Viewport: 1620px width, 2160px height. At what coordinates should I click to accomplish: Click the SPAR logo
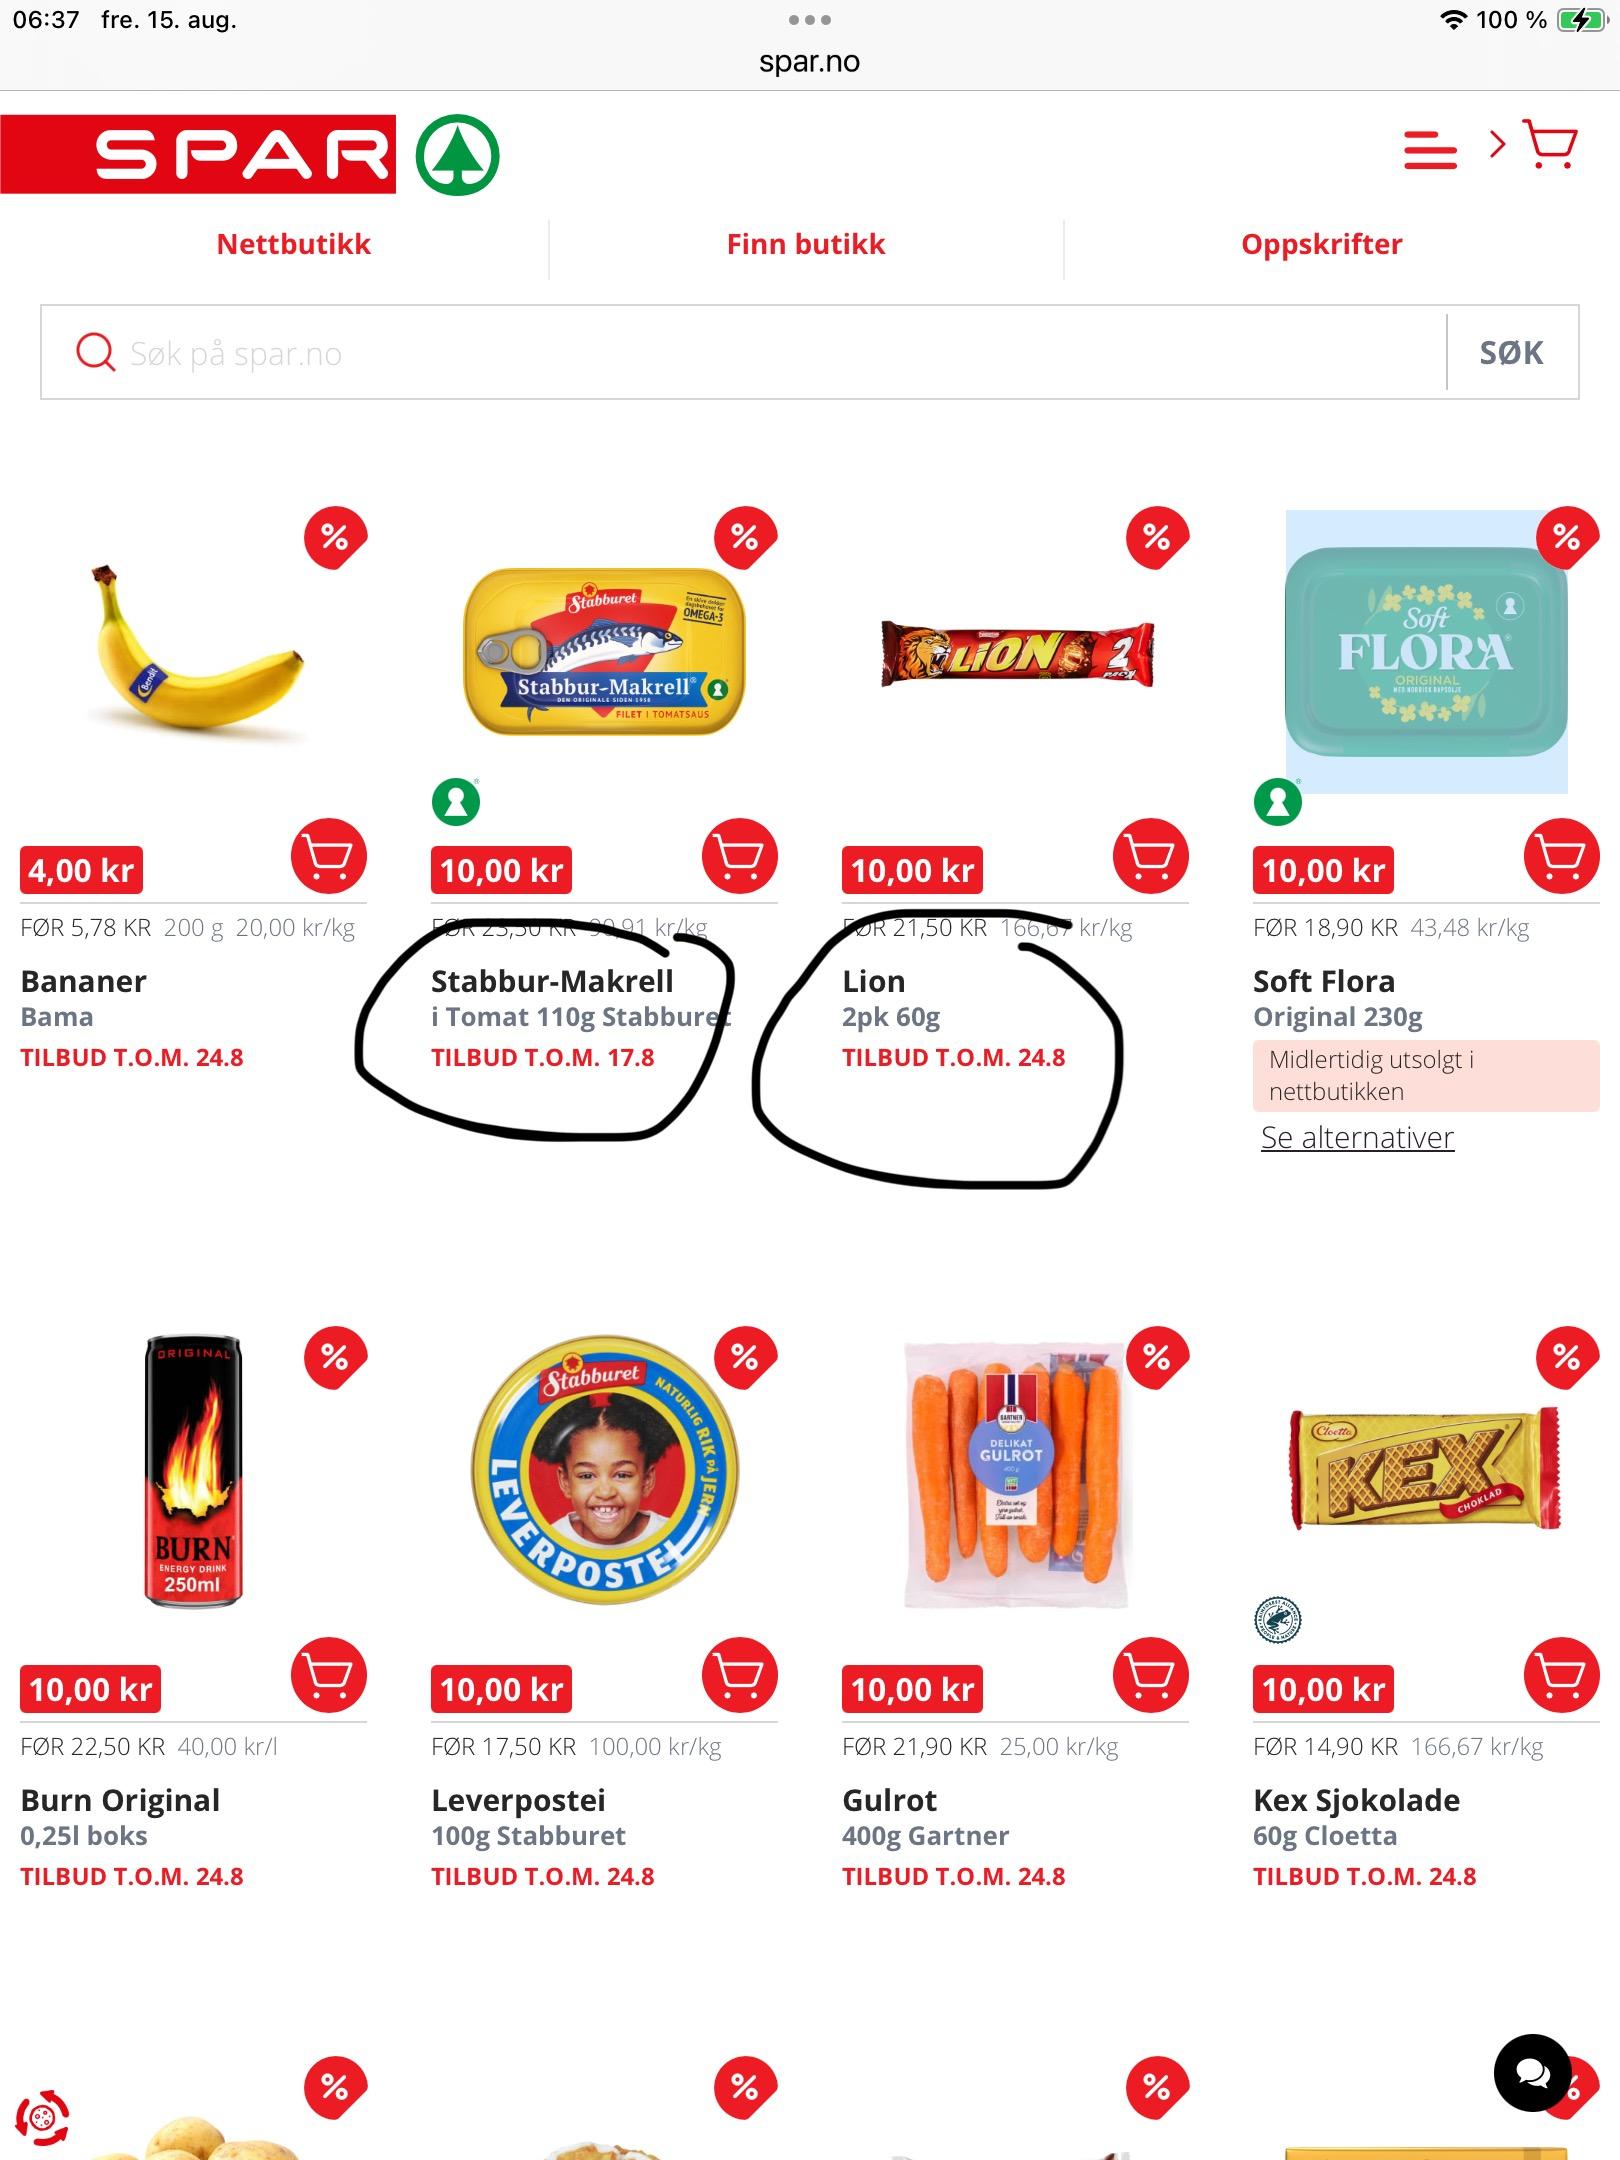click(250, 154)
